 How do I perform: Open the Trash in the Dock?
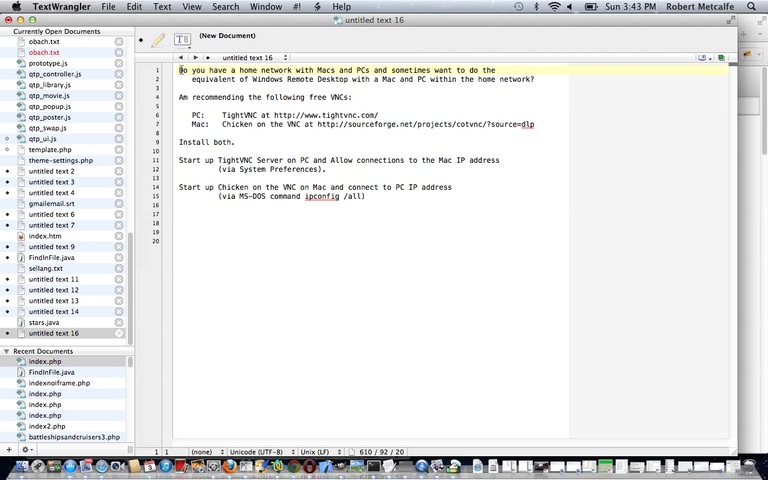(749, 466)
